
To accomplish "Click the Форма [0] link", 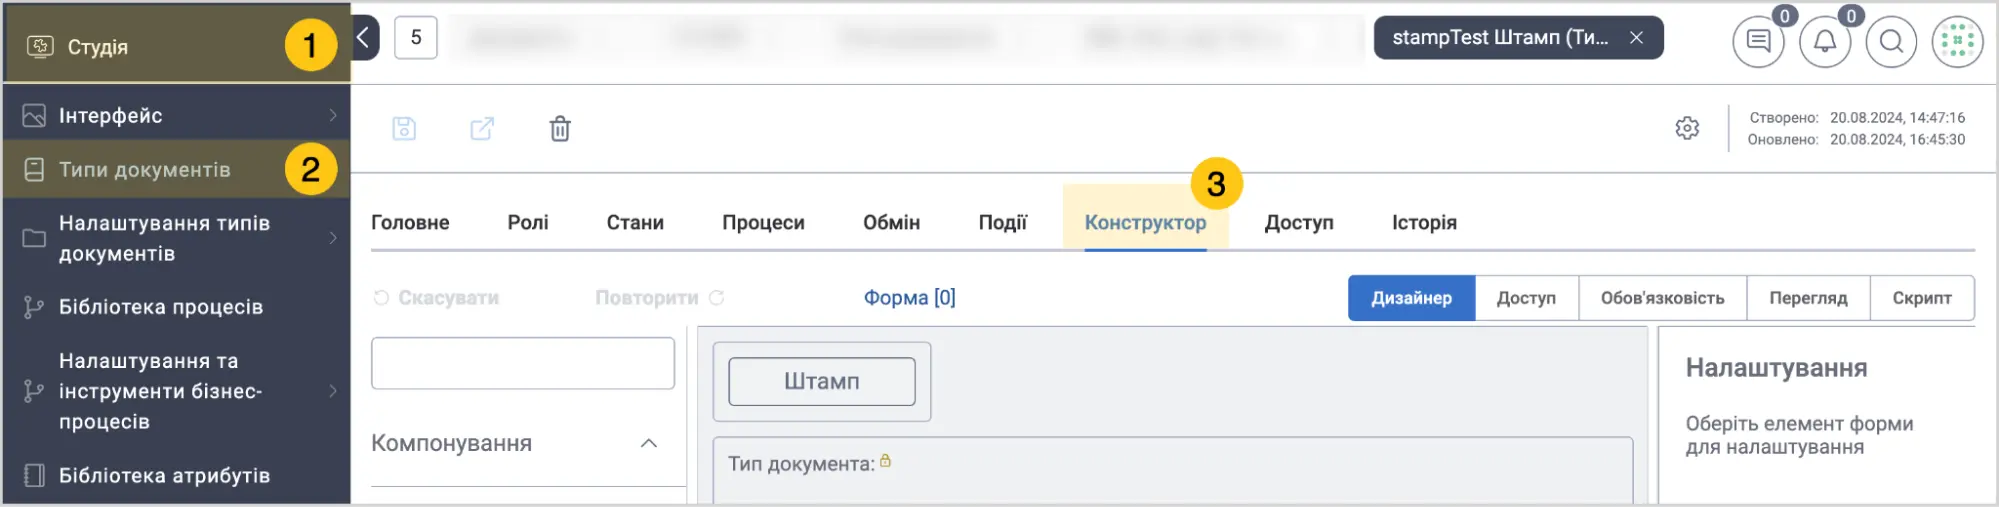I will 909,298.
